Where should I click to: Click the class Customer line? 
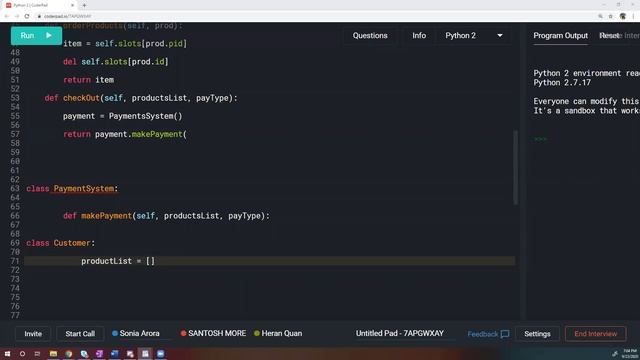(x=60, y=243)
